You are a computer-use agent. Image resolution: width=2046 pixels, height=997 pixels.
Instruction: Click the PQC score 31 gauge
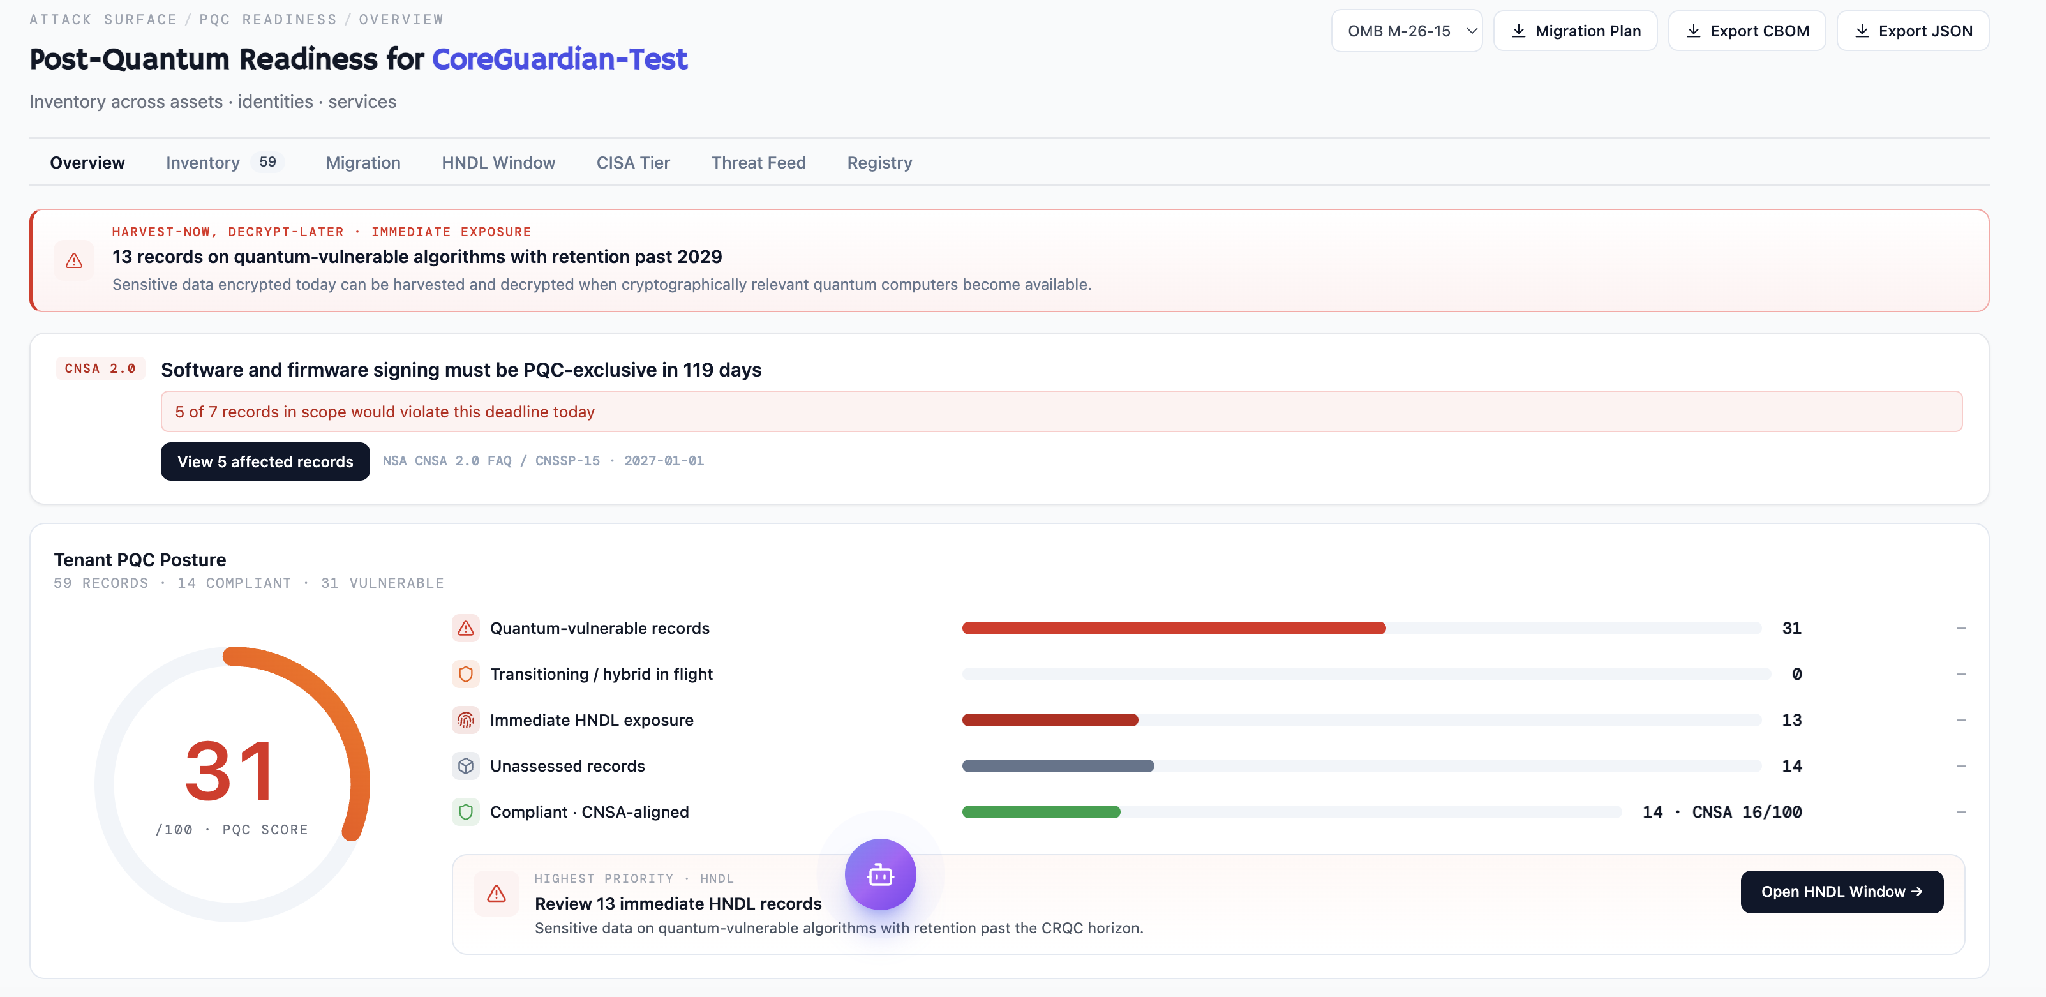(x=232, y=784)
